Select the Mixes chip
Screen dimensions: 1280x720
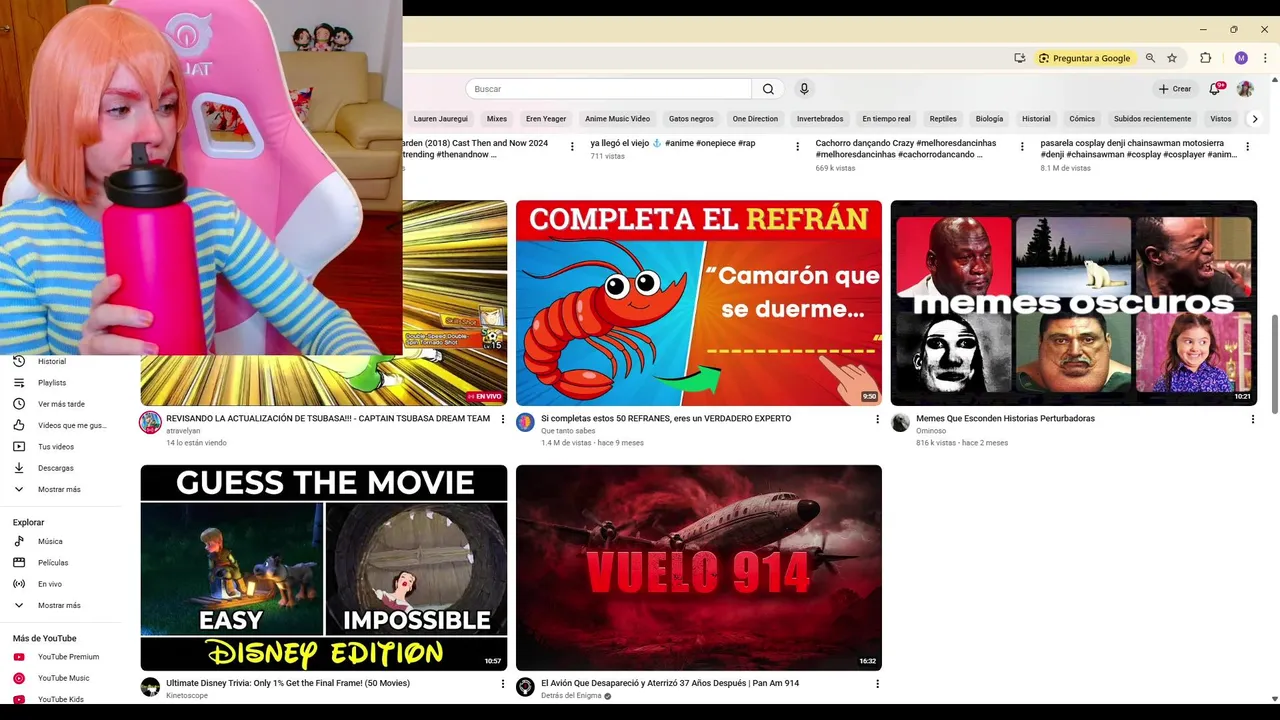click(x=497, y=119)
